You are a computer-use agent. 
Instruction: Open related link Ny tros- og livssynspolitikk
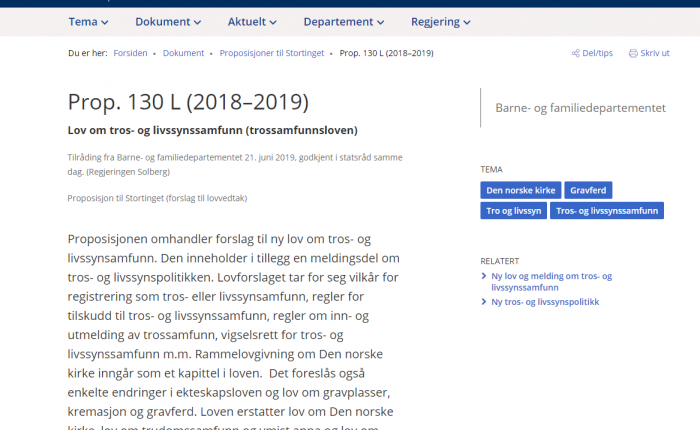545,302
